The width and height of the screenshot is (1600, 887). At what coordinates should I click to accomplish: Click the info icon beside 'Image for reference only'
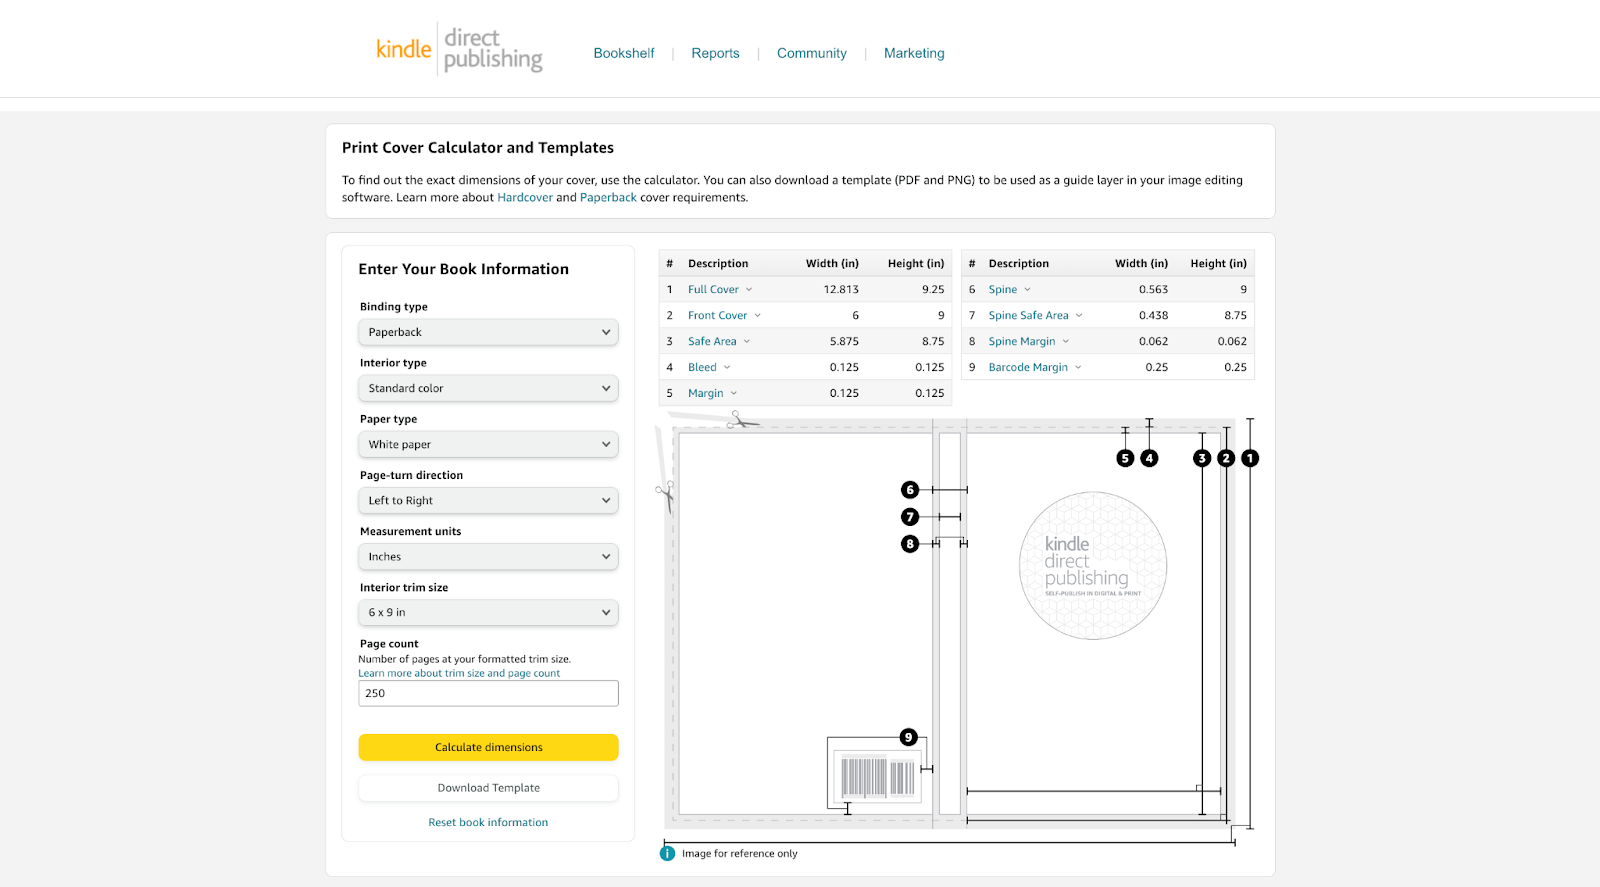tap(667, 853)
